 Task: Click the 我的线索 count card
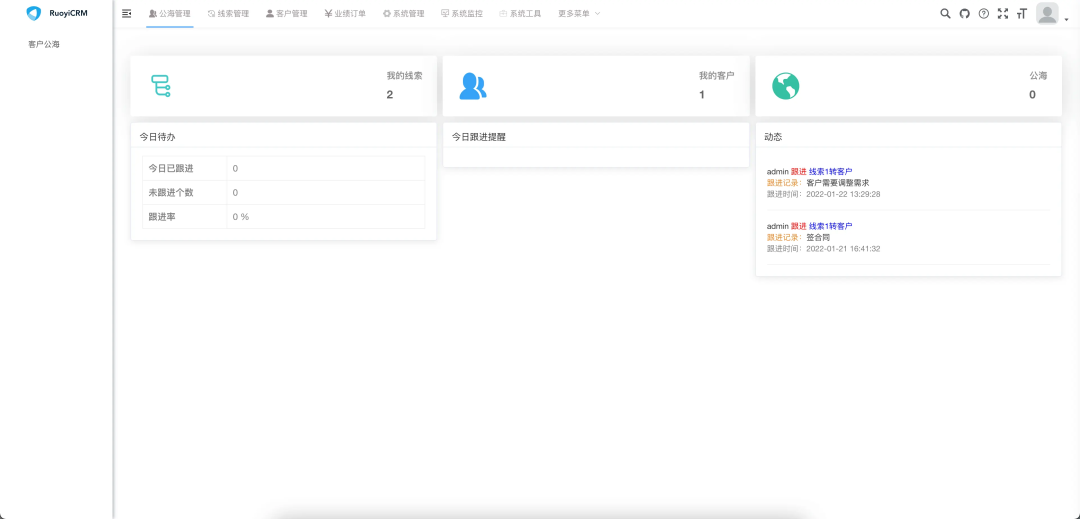point(283,86)
